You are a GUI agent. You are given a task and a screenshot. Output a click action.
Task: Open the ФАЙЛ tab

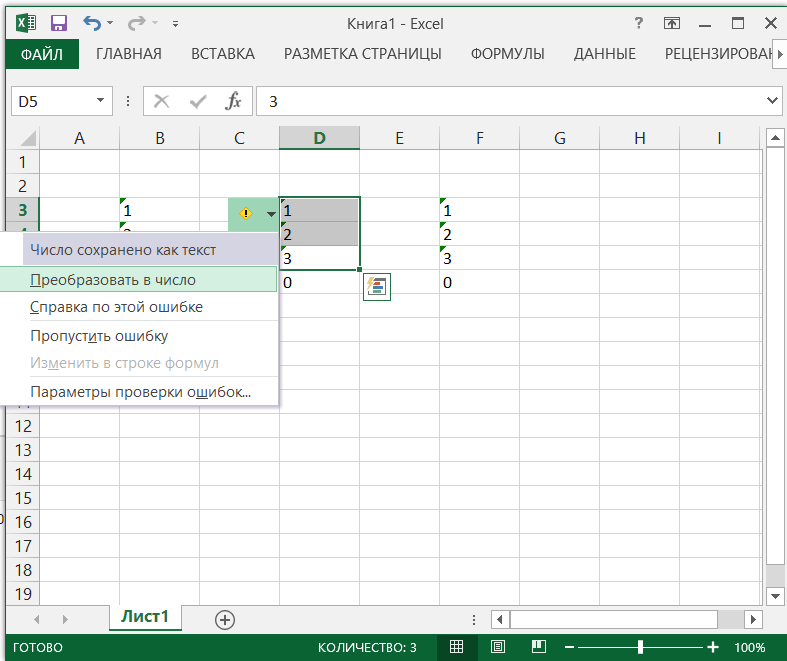pyautogui.click(x=42, y=54)
